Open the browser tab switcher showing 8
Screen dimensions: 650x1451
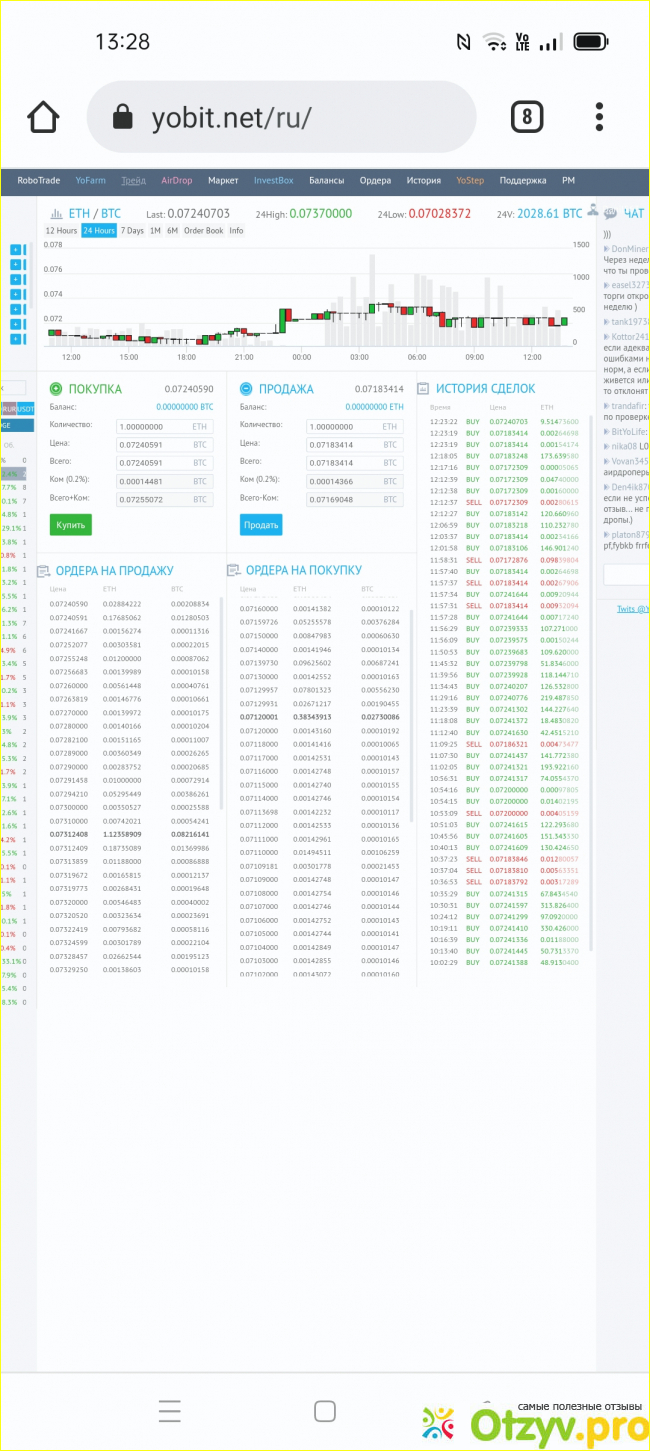[526, 117]
